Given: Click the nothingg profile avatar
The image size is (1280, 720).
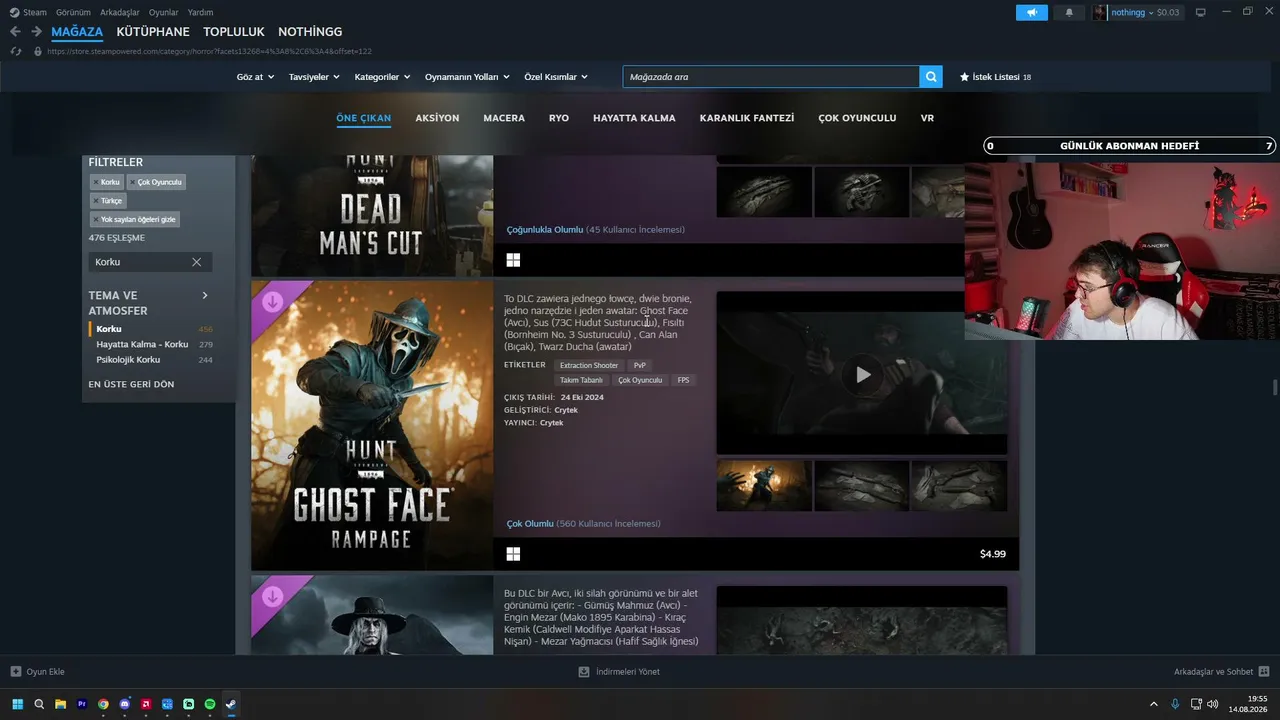Looking at the screenshot, I should pyautogui.click(x=1100, y=12).
